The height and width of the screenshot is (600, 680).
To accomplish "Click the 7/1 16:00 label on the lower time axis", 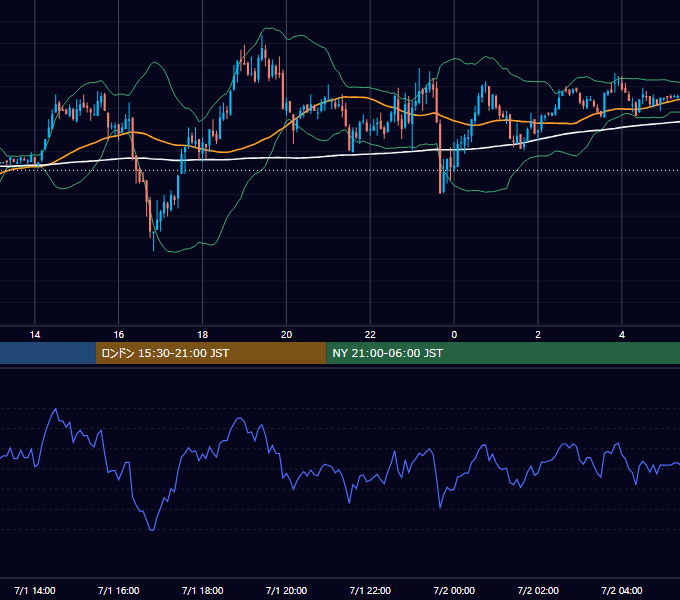I will (x=119, y=590).
